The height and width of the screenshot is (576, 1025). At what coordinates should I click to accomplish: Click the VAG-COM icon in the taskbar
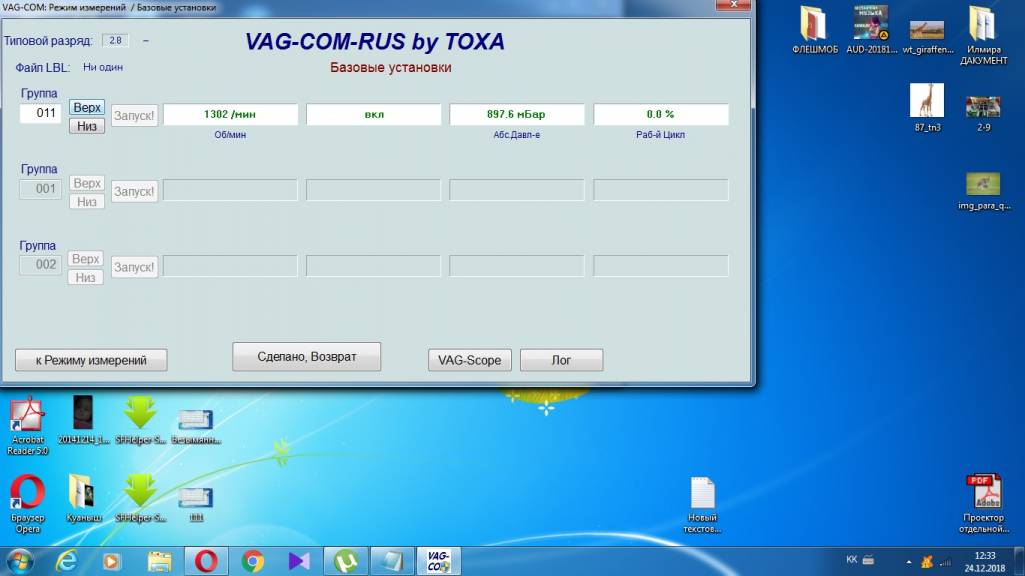pos(438,561)
